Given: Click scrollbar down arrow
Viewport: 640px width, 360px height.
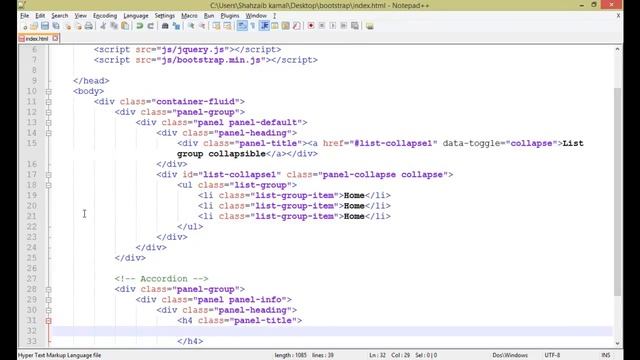Looking at the screenshot, I should coord(618,343).
